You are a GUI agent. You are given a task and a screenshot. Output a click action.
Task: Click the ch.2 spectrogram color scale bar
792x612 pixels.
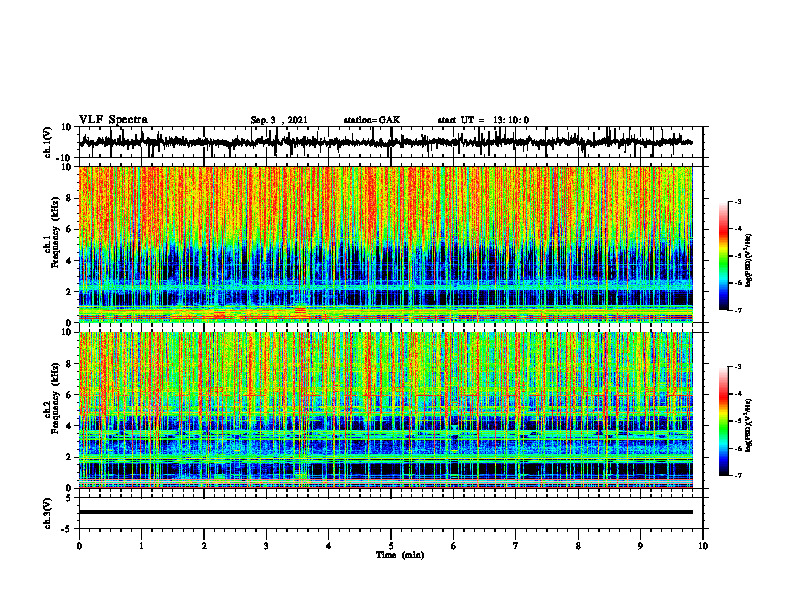coord(723,421)
